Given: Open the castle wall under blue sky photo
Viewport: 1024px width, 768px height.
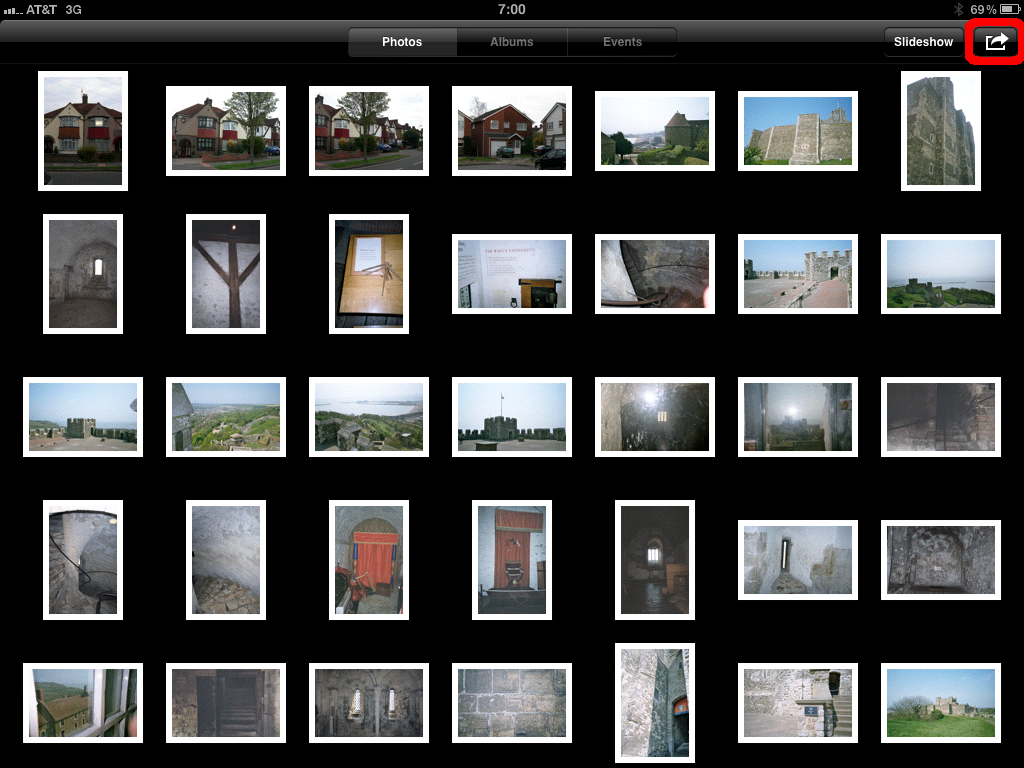Looking at the screenshot, I should click(797, 130).
